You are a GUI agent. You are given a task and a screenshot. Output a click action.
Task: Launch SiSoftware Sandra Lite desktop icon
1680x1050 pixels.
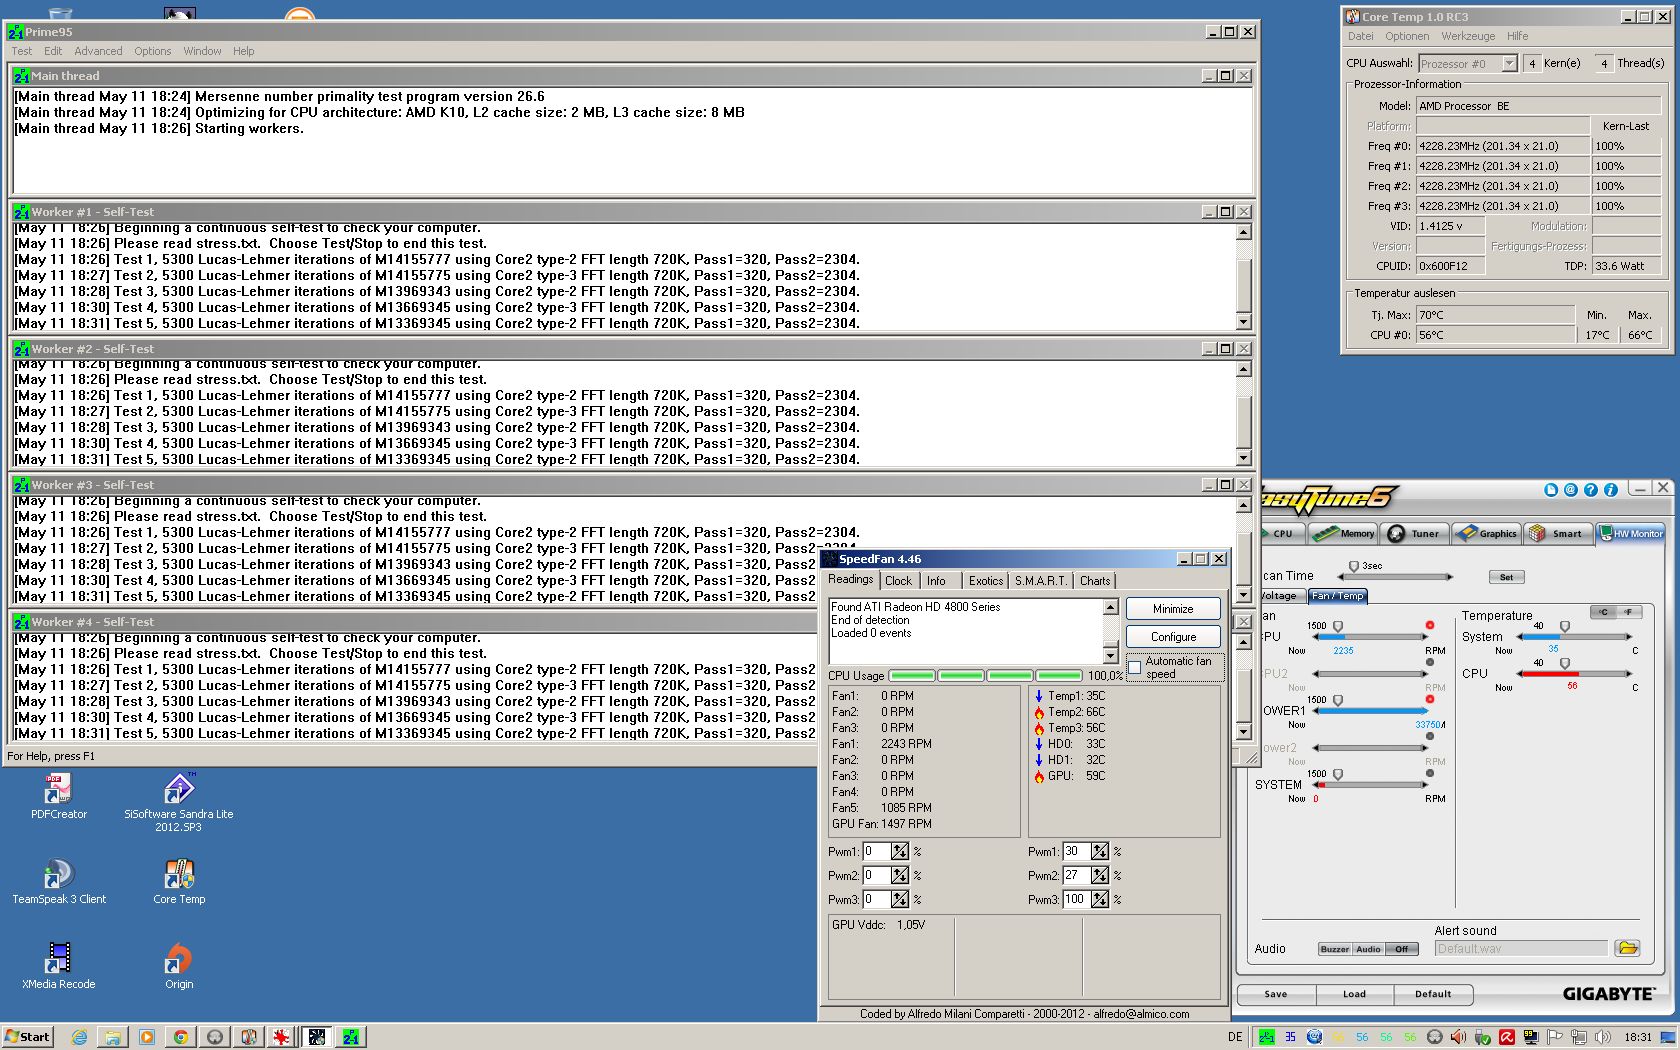[x=179, y=802]
